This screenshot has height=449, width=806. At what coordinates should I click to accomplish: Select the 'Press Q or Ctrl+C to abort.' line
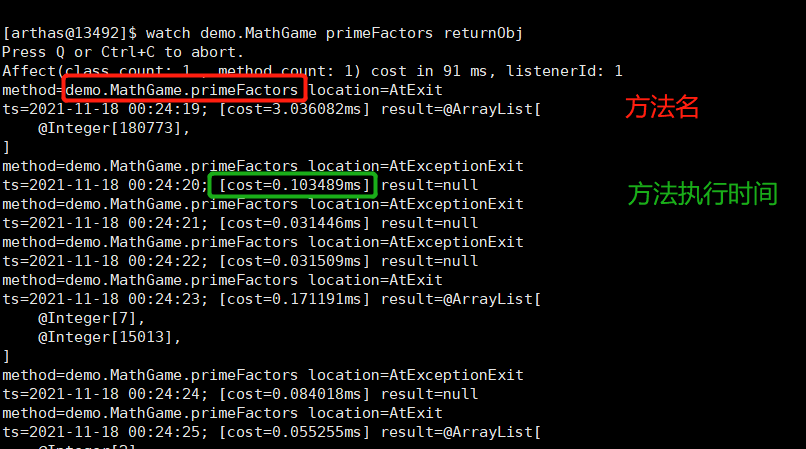click(122, 52)
